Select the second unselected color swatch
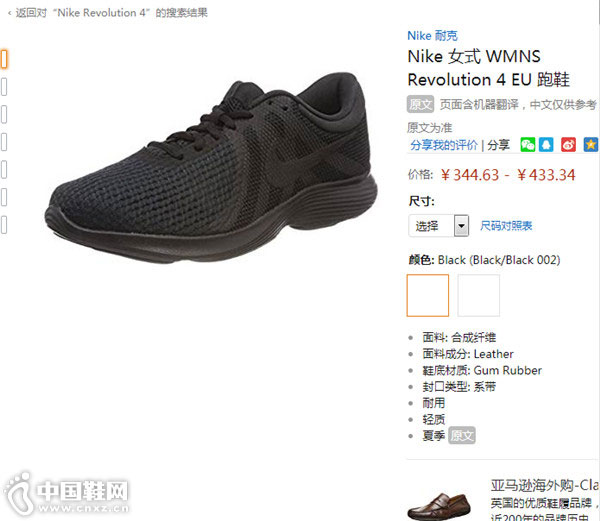This screenshot has width=600, height=521. 478,295
